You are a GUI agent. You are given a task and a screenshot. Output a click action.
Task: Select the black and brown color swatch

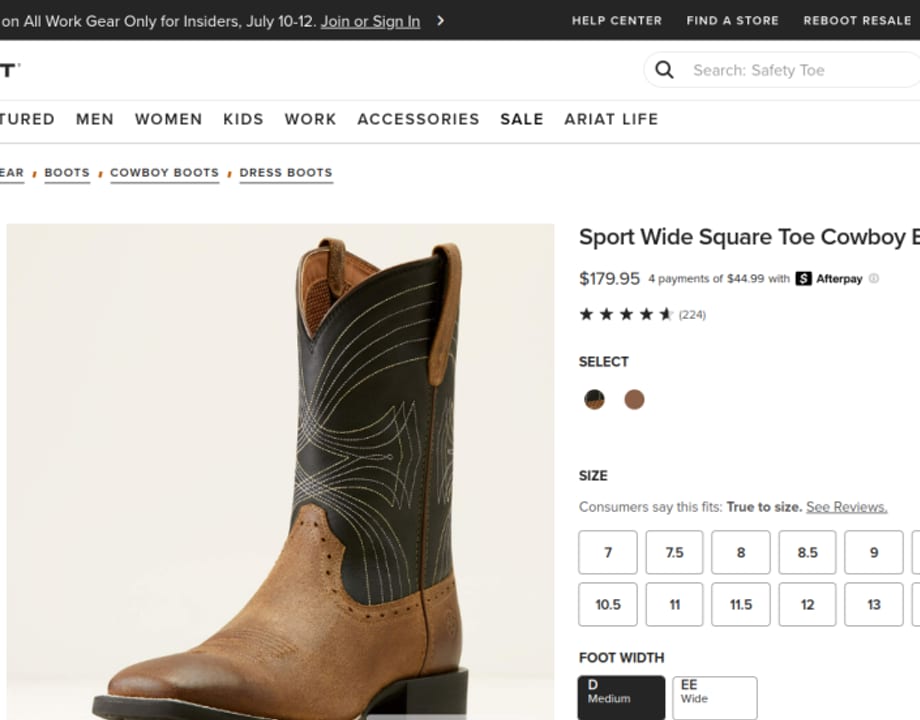point(594,400)
